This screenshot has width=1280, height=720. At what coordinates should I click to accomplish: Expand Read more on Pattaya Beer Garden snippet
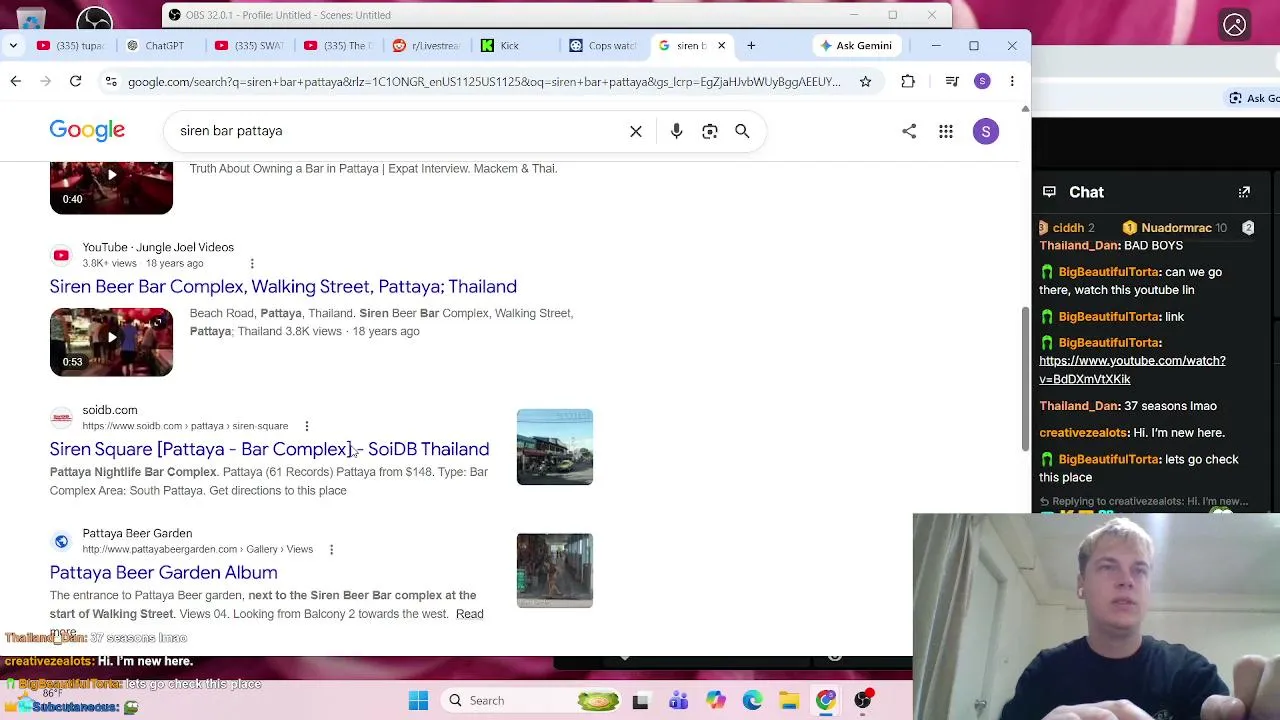coord(469,614)
